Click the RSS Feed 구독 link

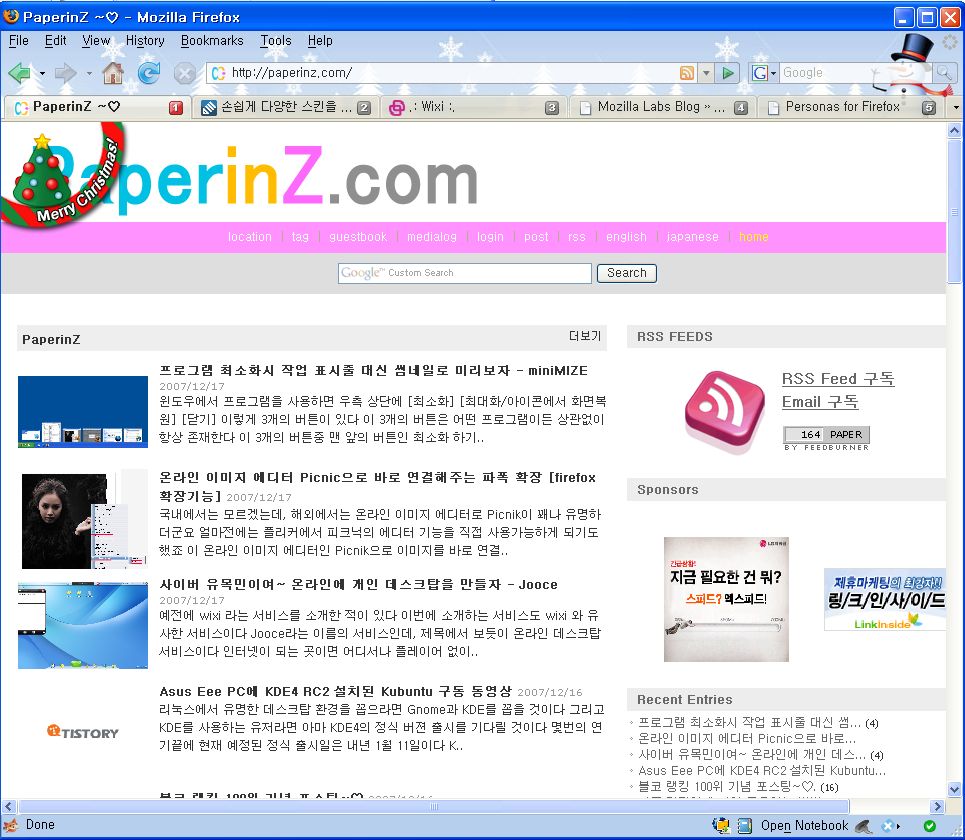(x=838, y=378)
